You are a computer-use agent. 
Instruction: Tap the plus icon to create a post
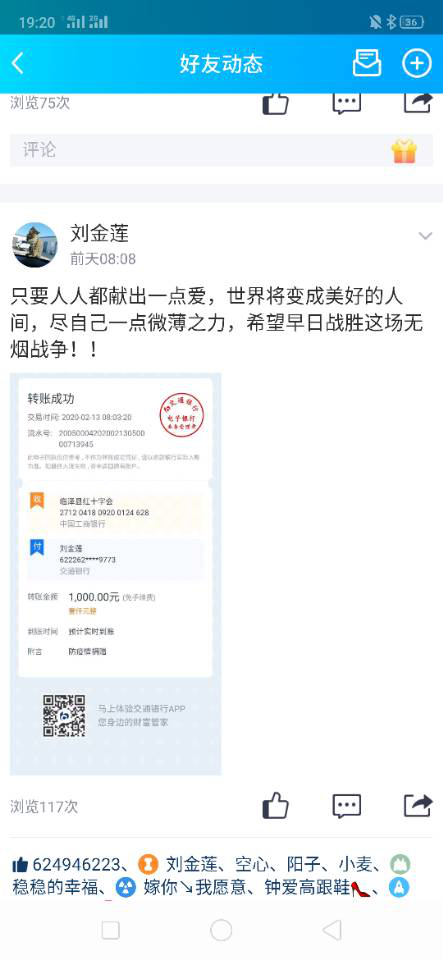[x=417, y=64]
